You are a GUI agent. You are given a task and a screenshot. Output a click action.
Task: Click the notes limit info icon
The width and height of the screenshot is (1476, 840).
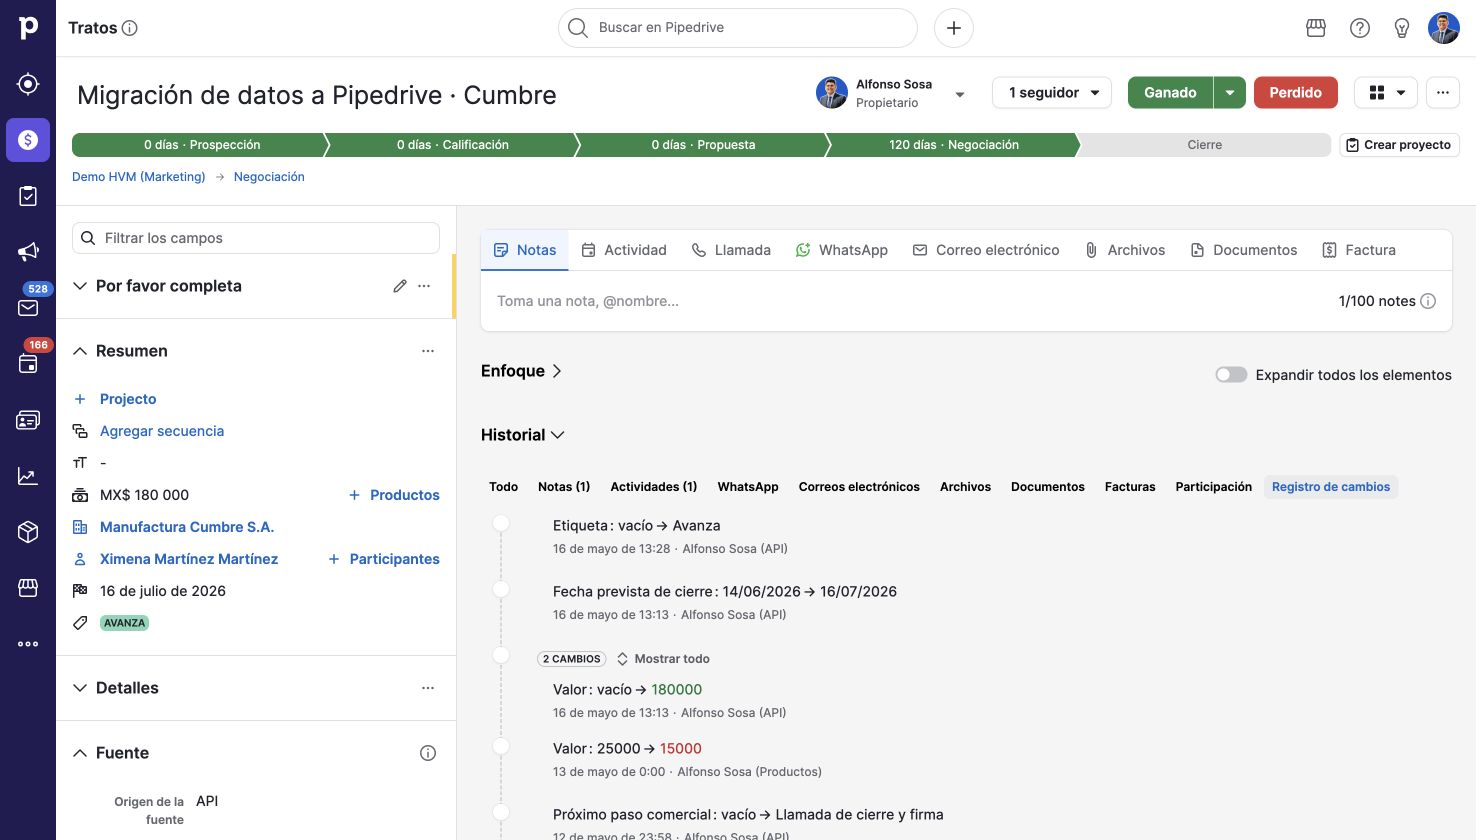1428,301
